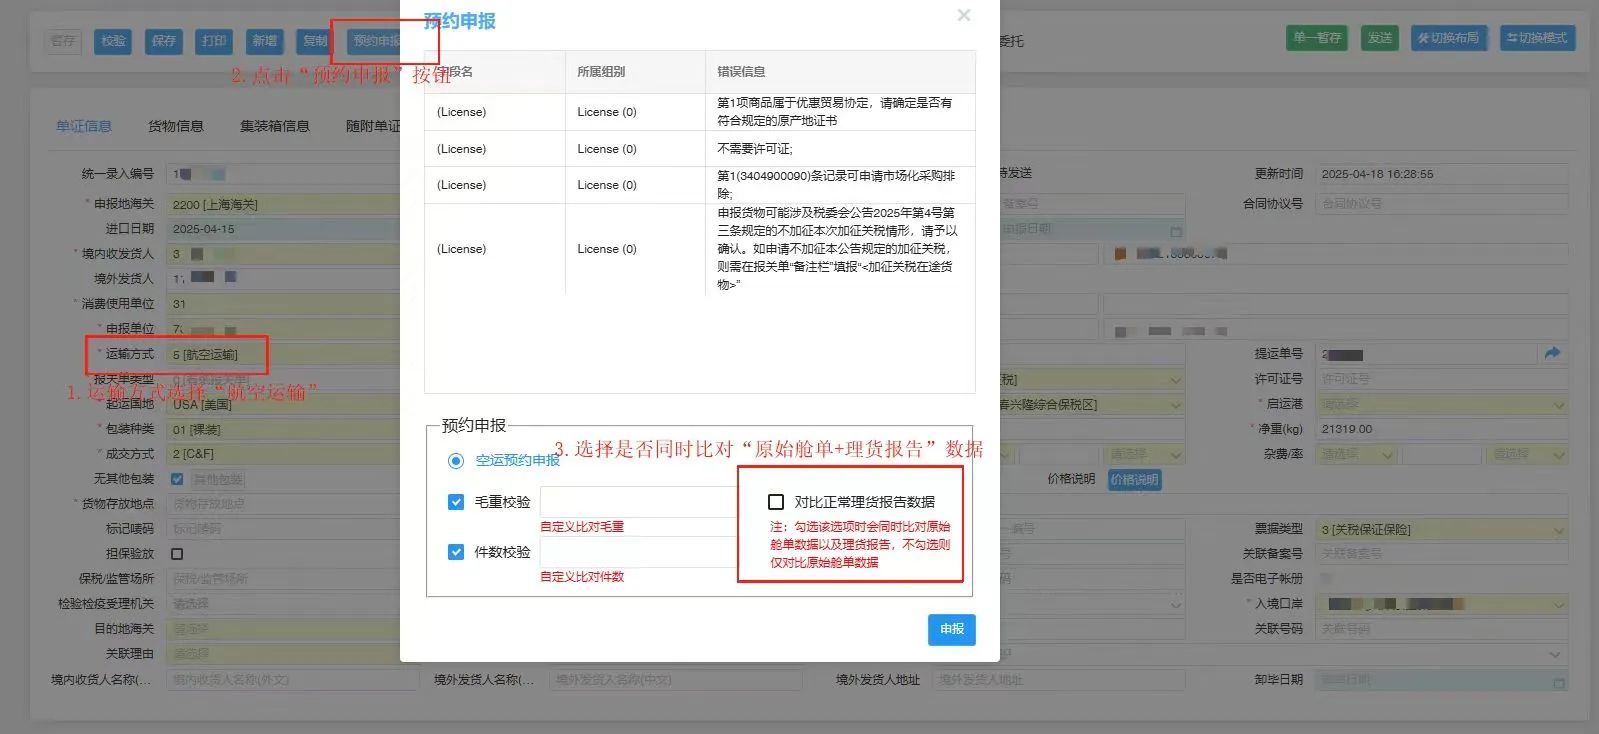Open the 启运港 dropdown
Screen dimensions: 1599x734
click(x=1557, y=405)
